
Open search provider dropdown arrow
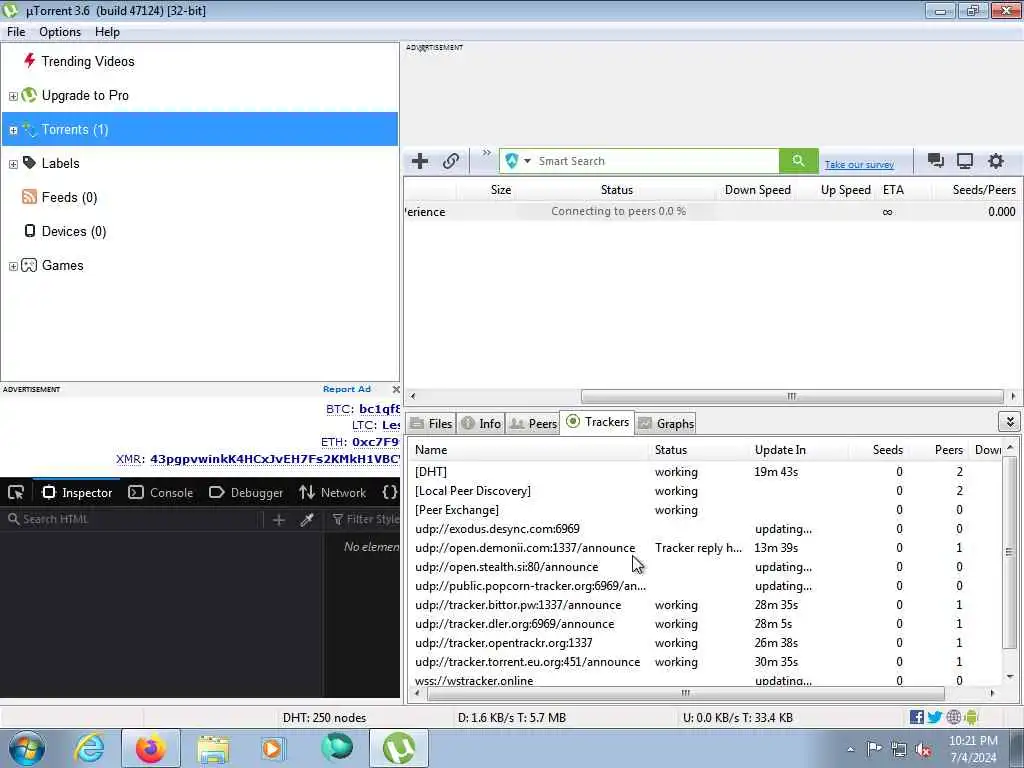[527, 161]
